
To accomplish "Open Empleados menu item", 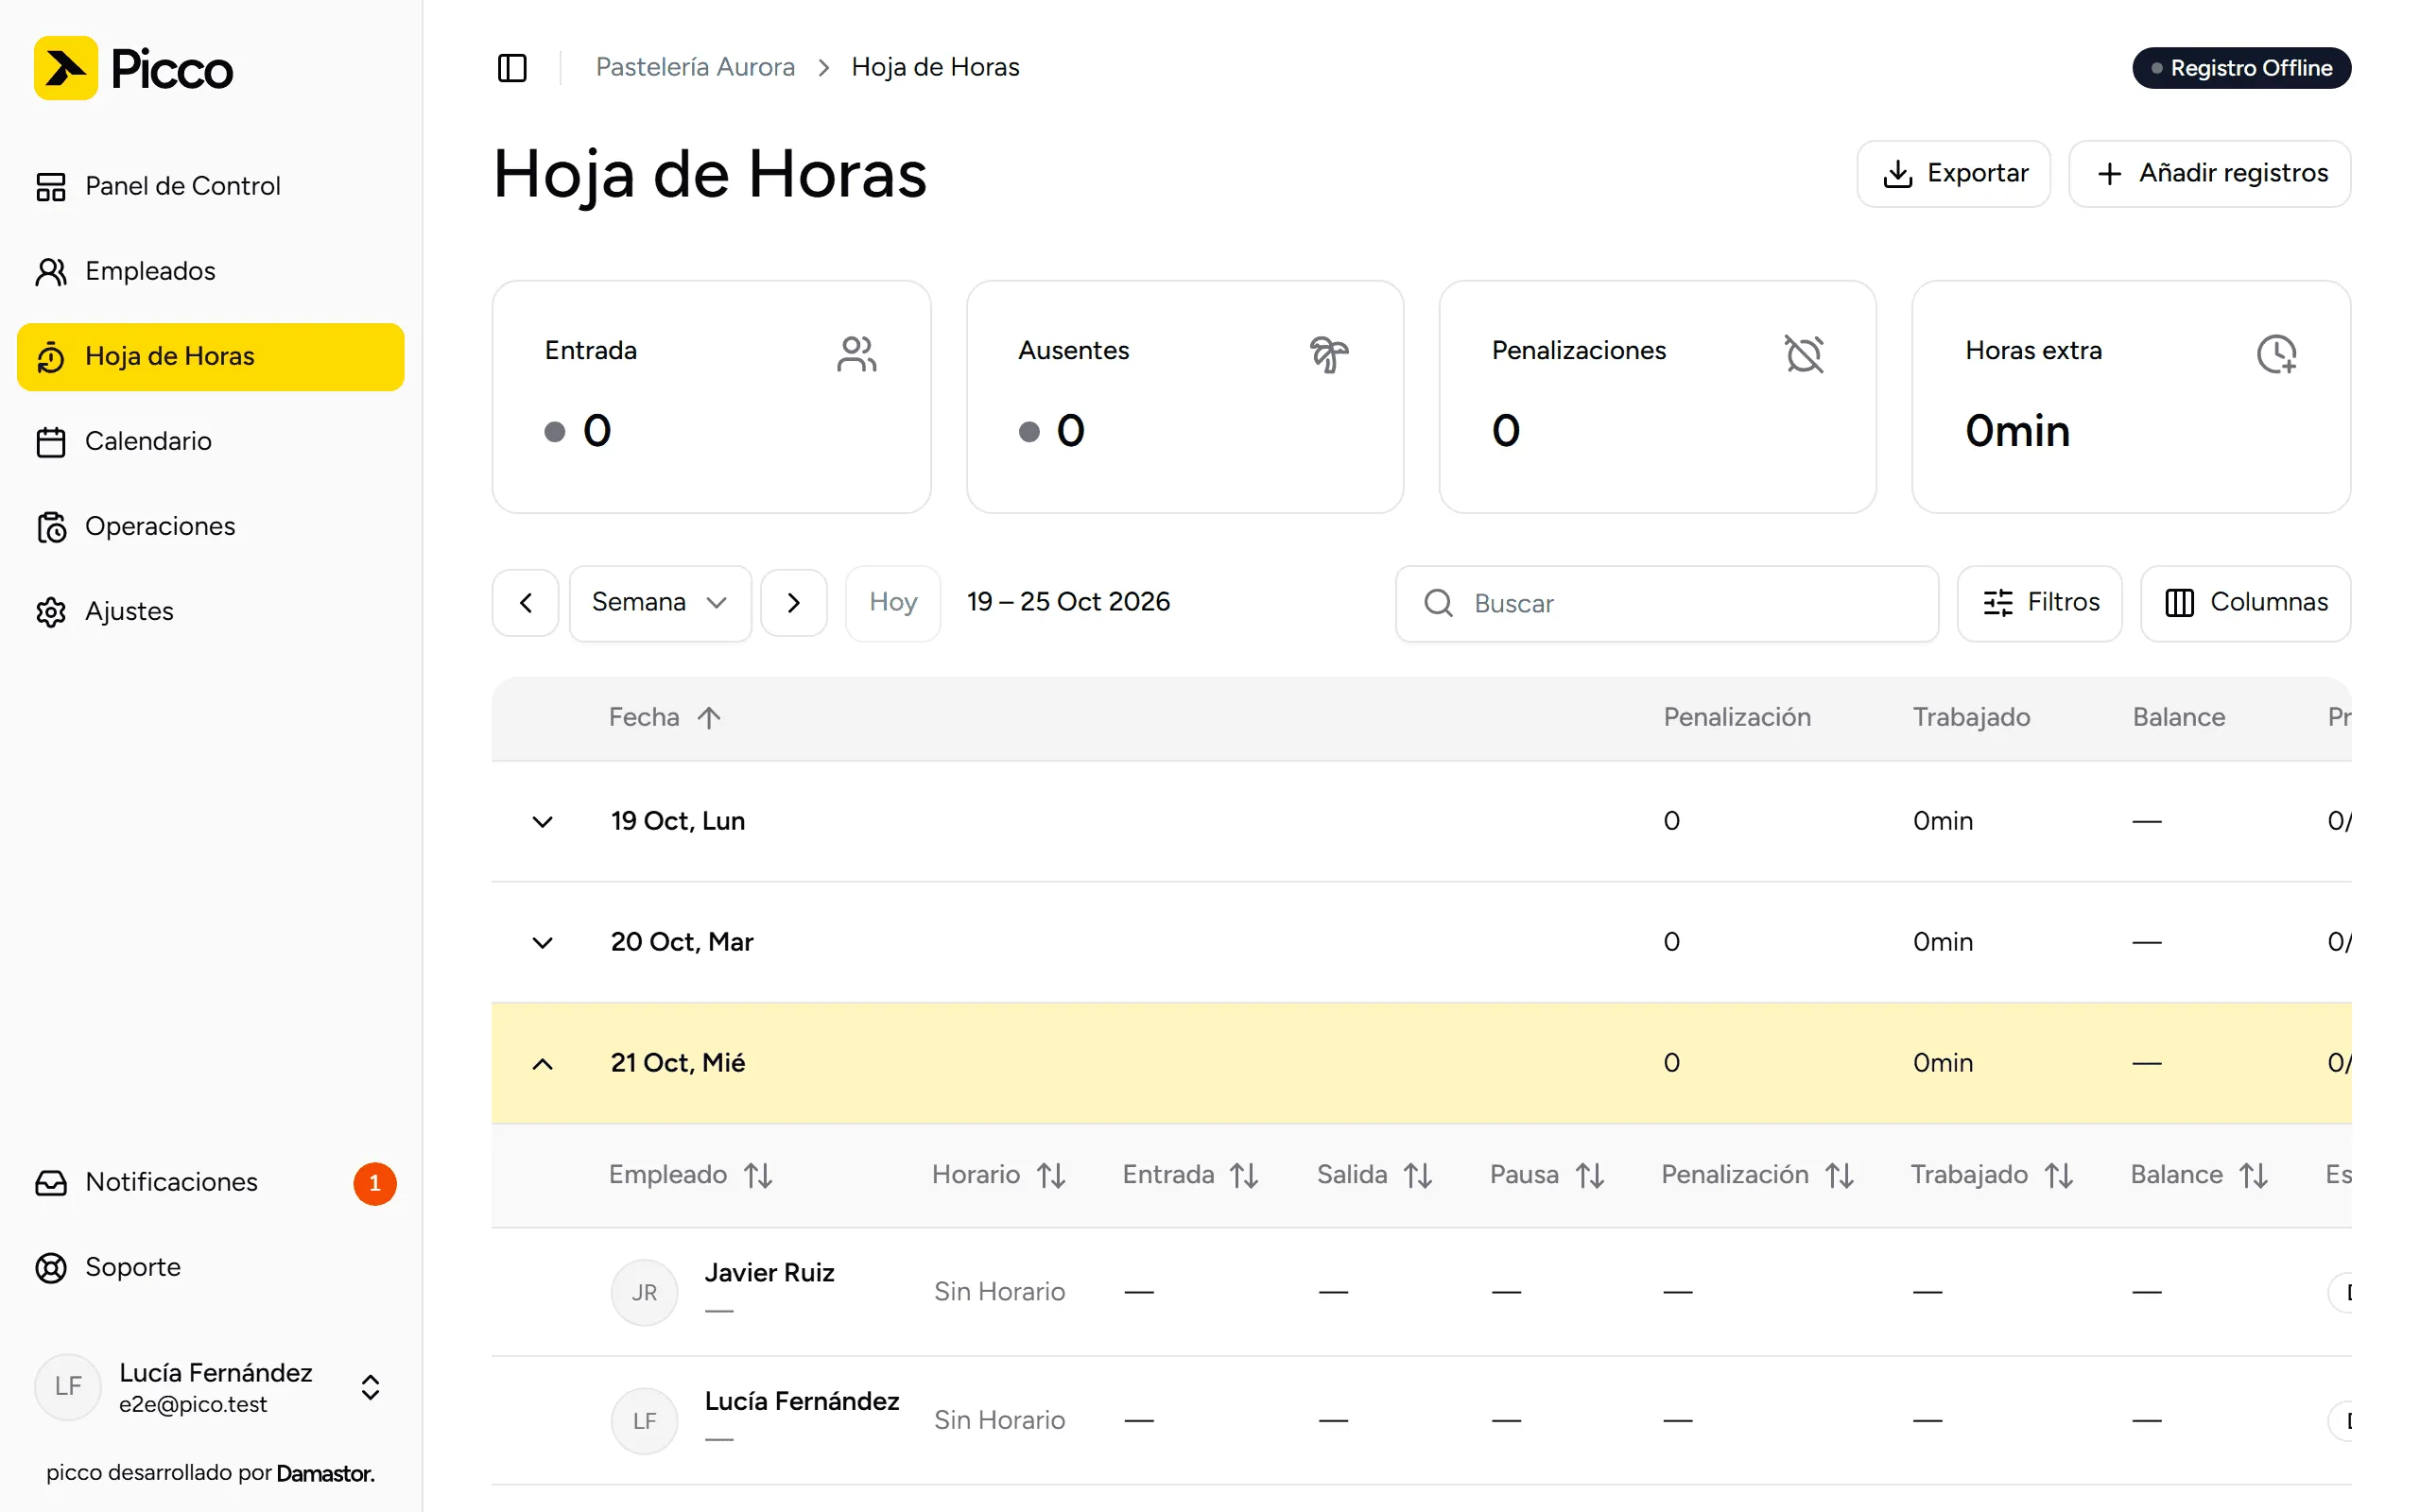I will (x=210, y=271).
